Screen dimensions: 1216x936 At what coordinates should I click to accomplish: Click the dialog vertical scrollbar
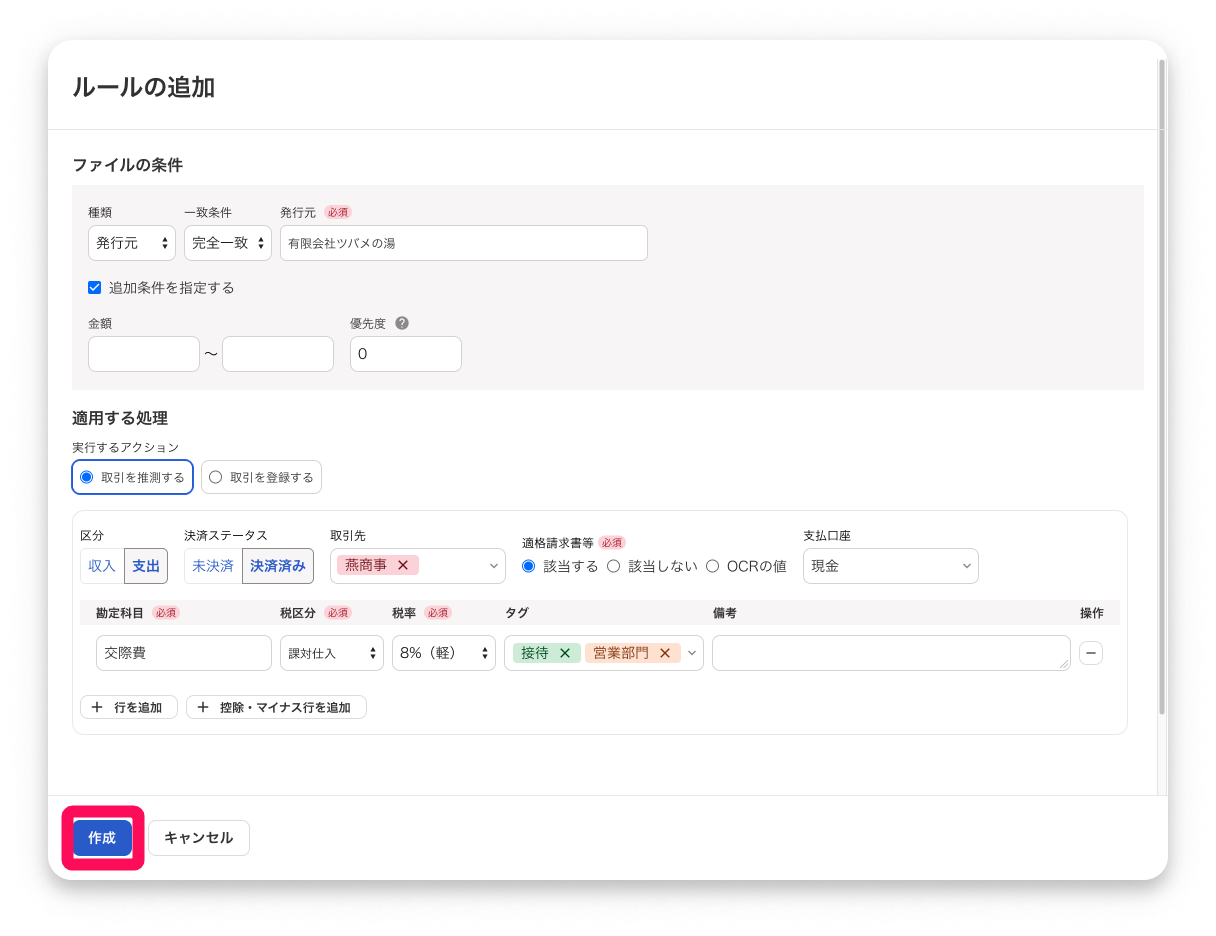coord(1162,387)
